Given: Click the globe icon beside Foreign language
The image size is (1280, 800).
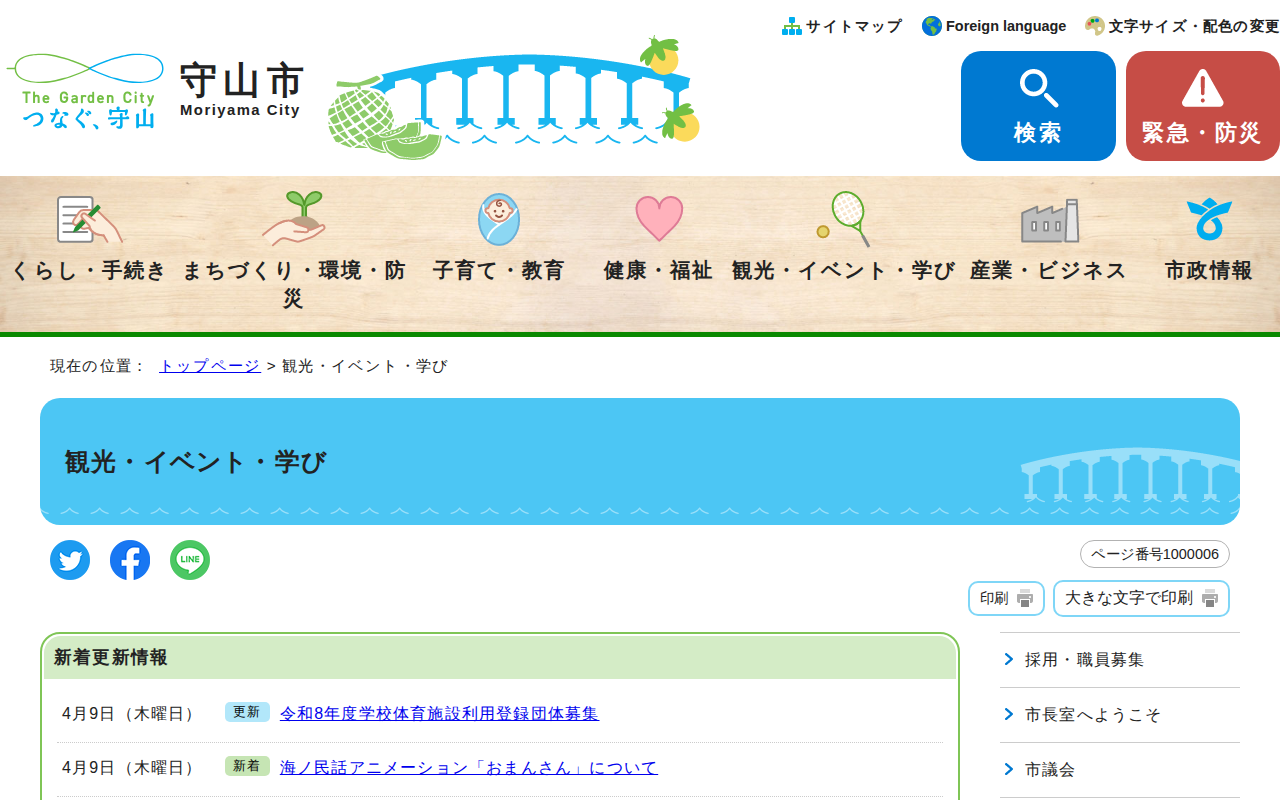Looking at the screenshot, I should click(932, 26).
